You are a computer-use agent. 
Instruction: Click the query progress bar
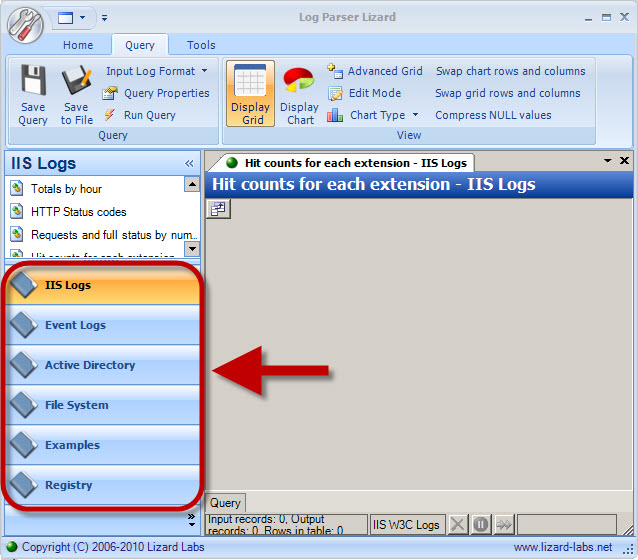567,525
